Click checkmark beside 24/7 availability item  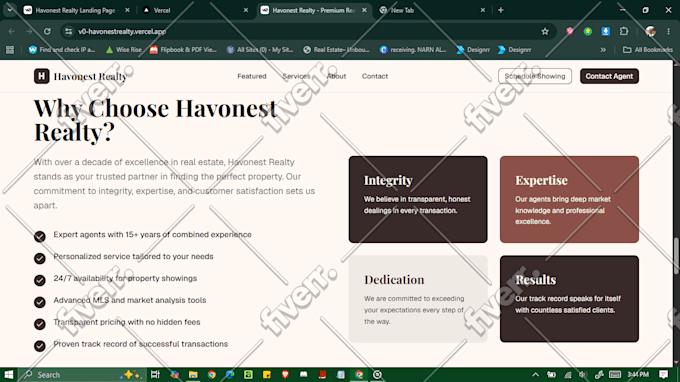(39, 280)
